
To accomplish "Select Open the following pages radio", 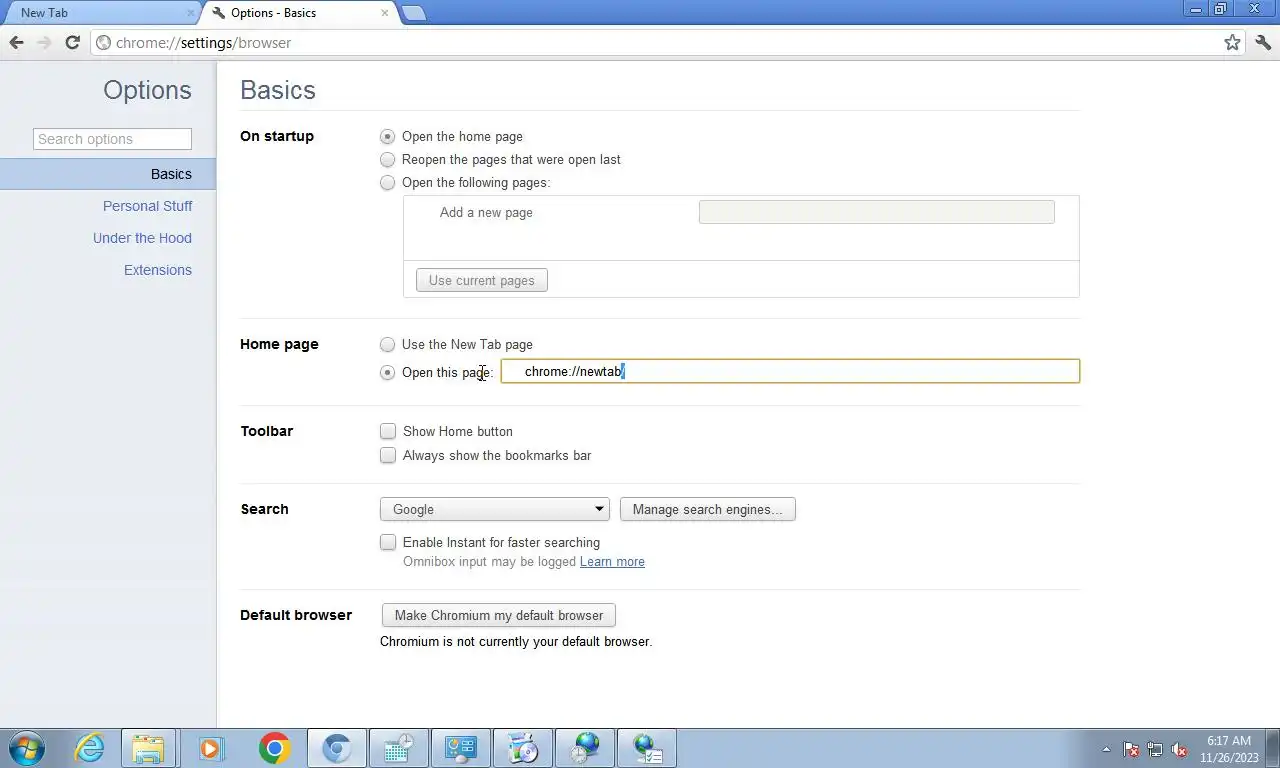I will point(388,183).
